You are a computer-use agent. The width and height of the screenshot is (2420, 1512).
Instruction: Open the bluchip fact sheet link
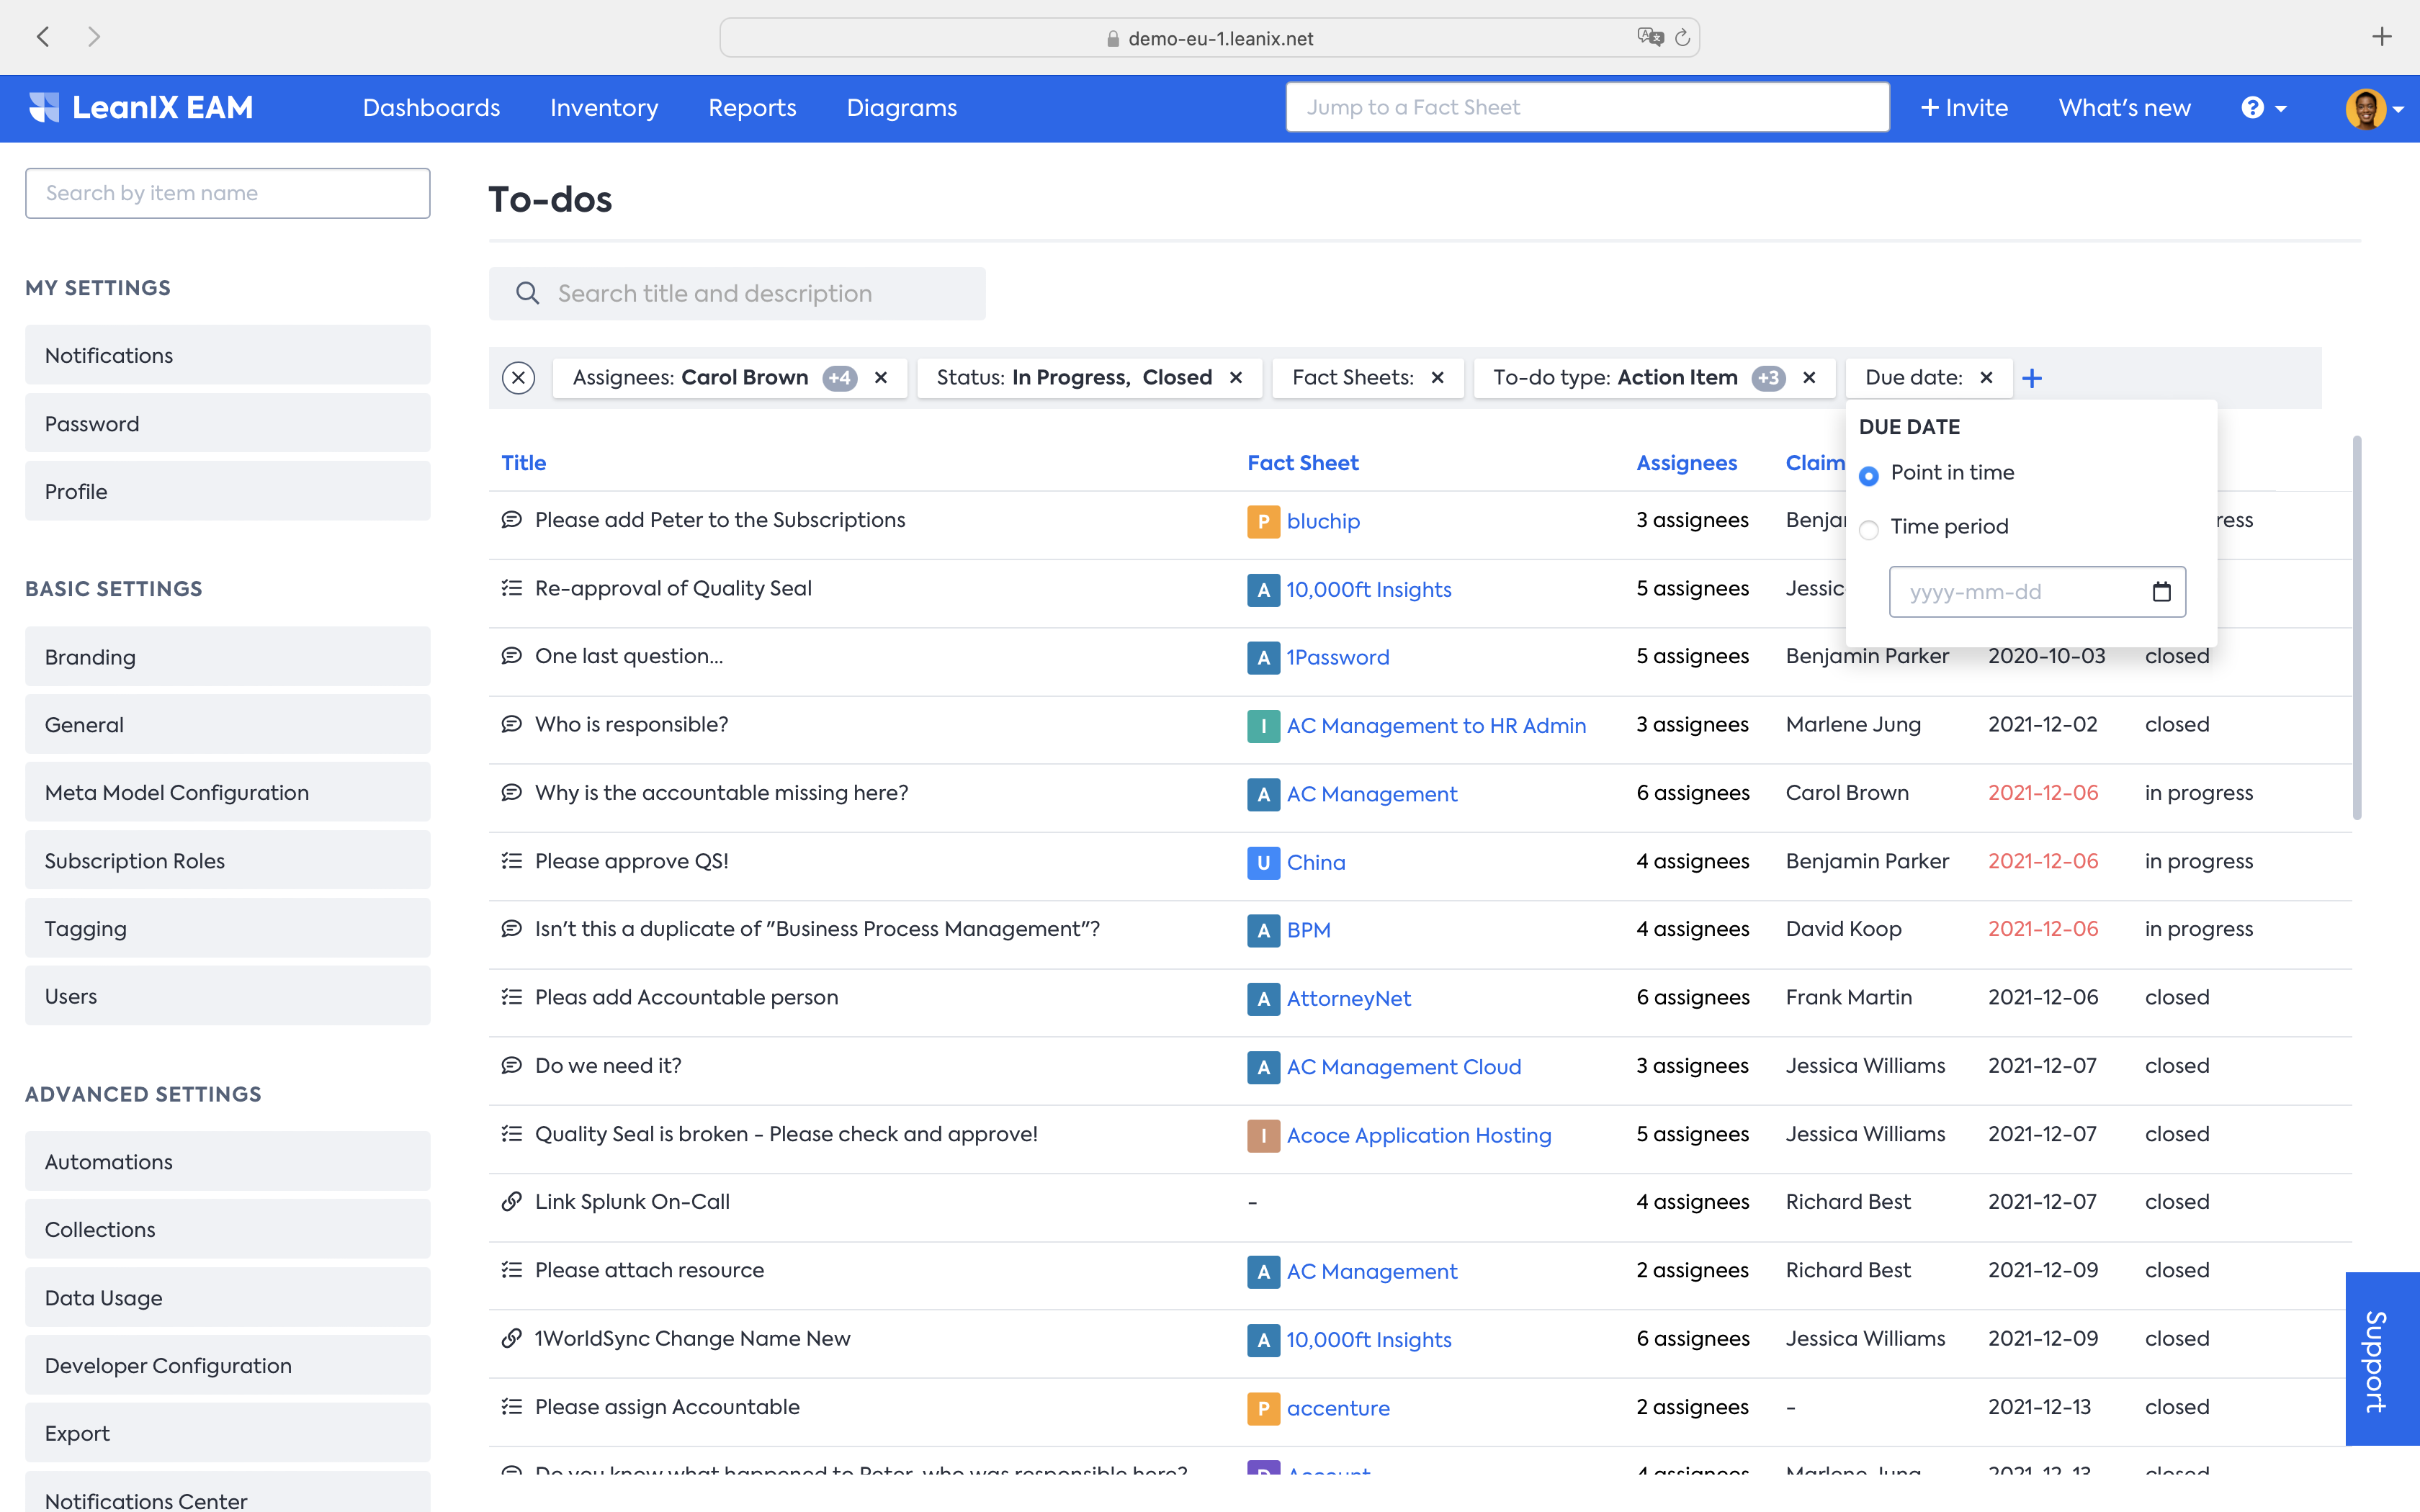(1323, 521)
